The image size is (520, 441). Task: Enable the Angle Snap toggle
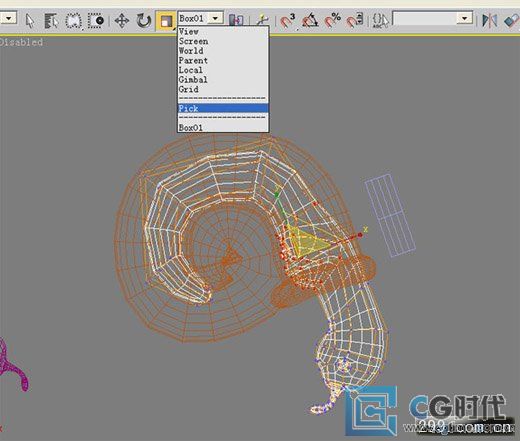click(x=310, y=21)
